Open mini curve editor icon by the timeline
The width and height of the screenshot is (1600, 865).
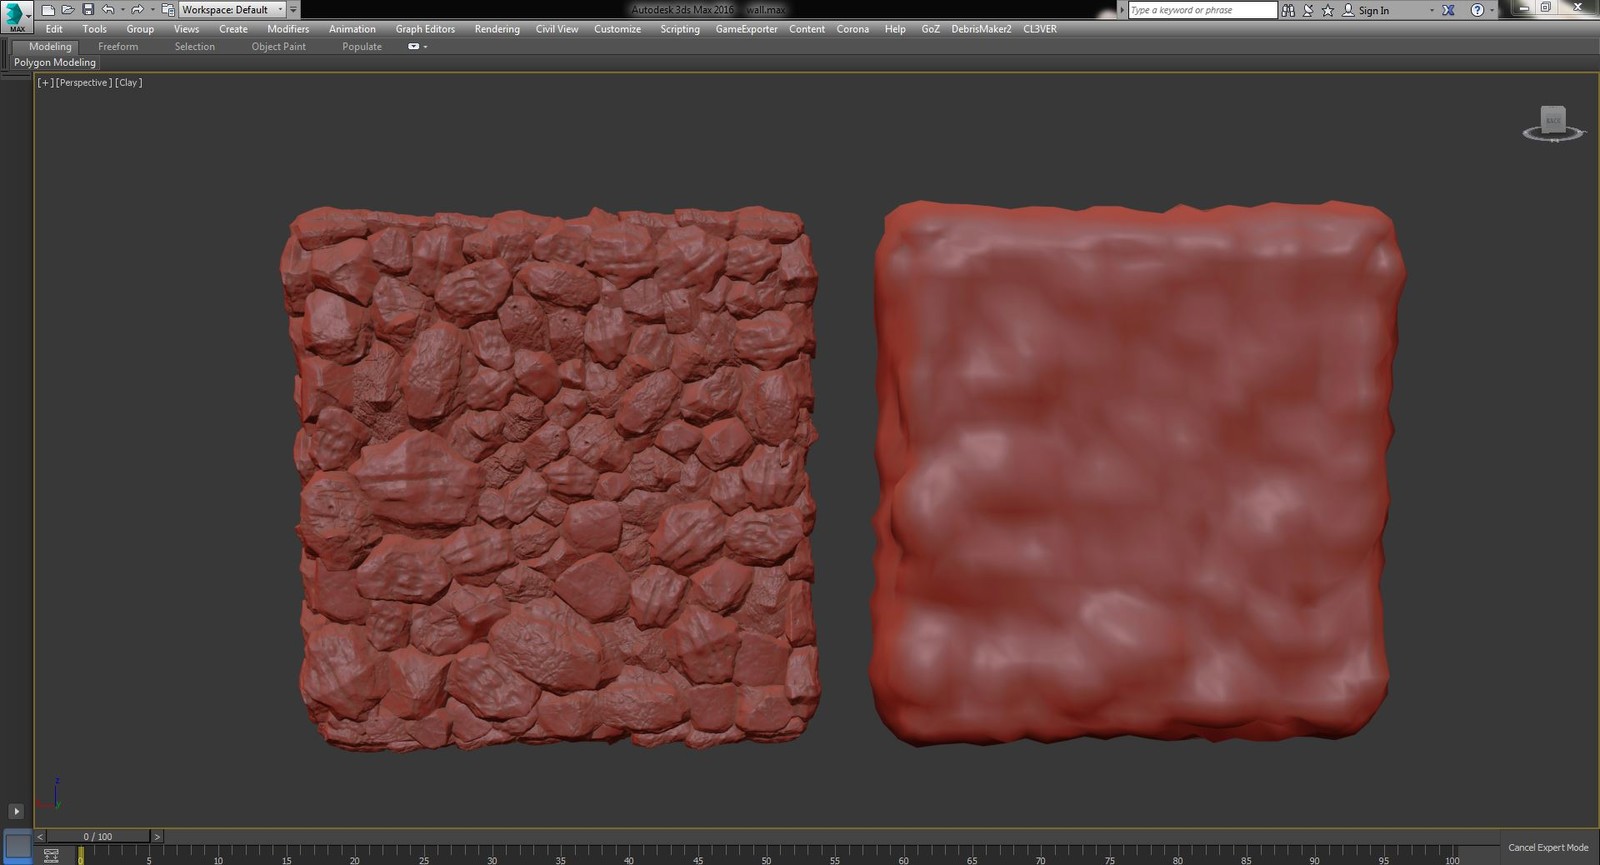pos(51,855)
